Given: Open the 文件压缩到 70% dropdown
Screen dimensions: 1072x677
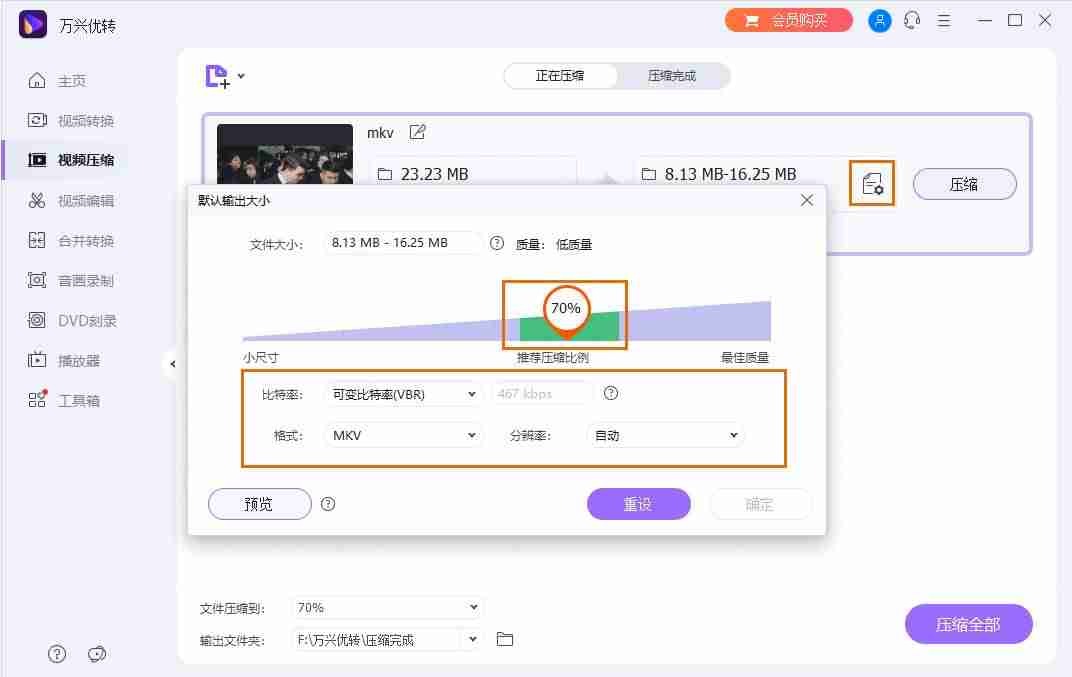Looking at the screenshot, I should tap(387, 607).
